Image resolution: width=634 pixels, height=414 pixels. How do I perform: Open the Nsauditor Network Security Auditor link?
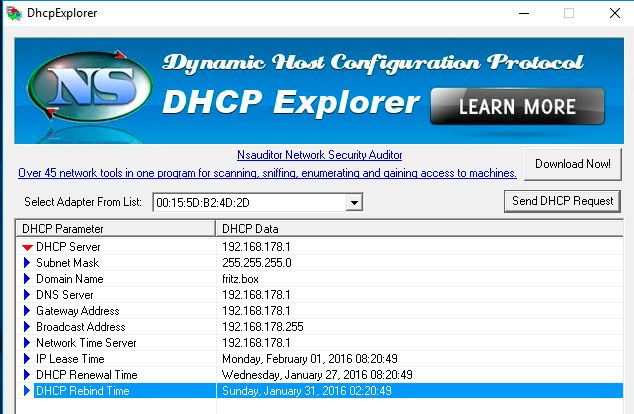tap(319, 155)
